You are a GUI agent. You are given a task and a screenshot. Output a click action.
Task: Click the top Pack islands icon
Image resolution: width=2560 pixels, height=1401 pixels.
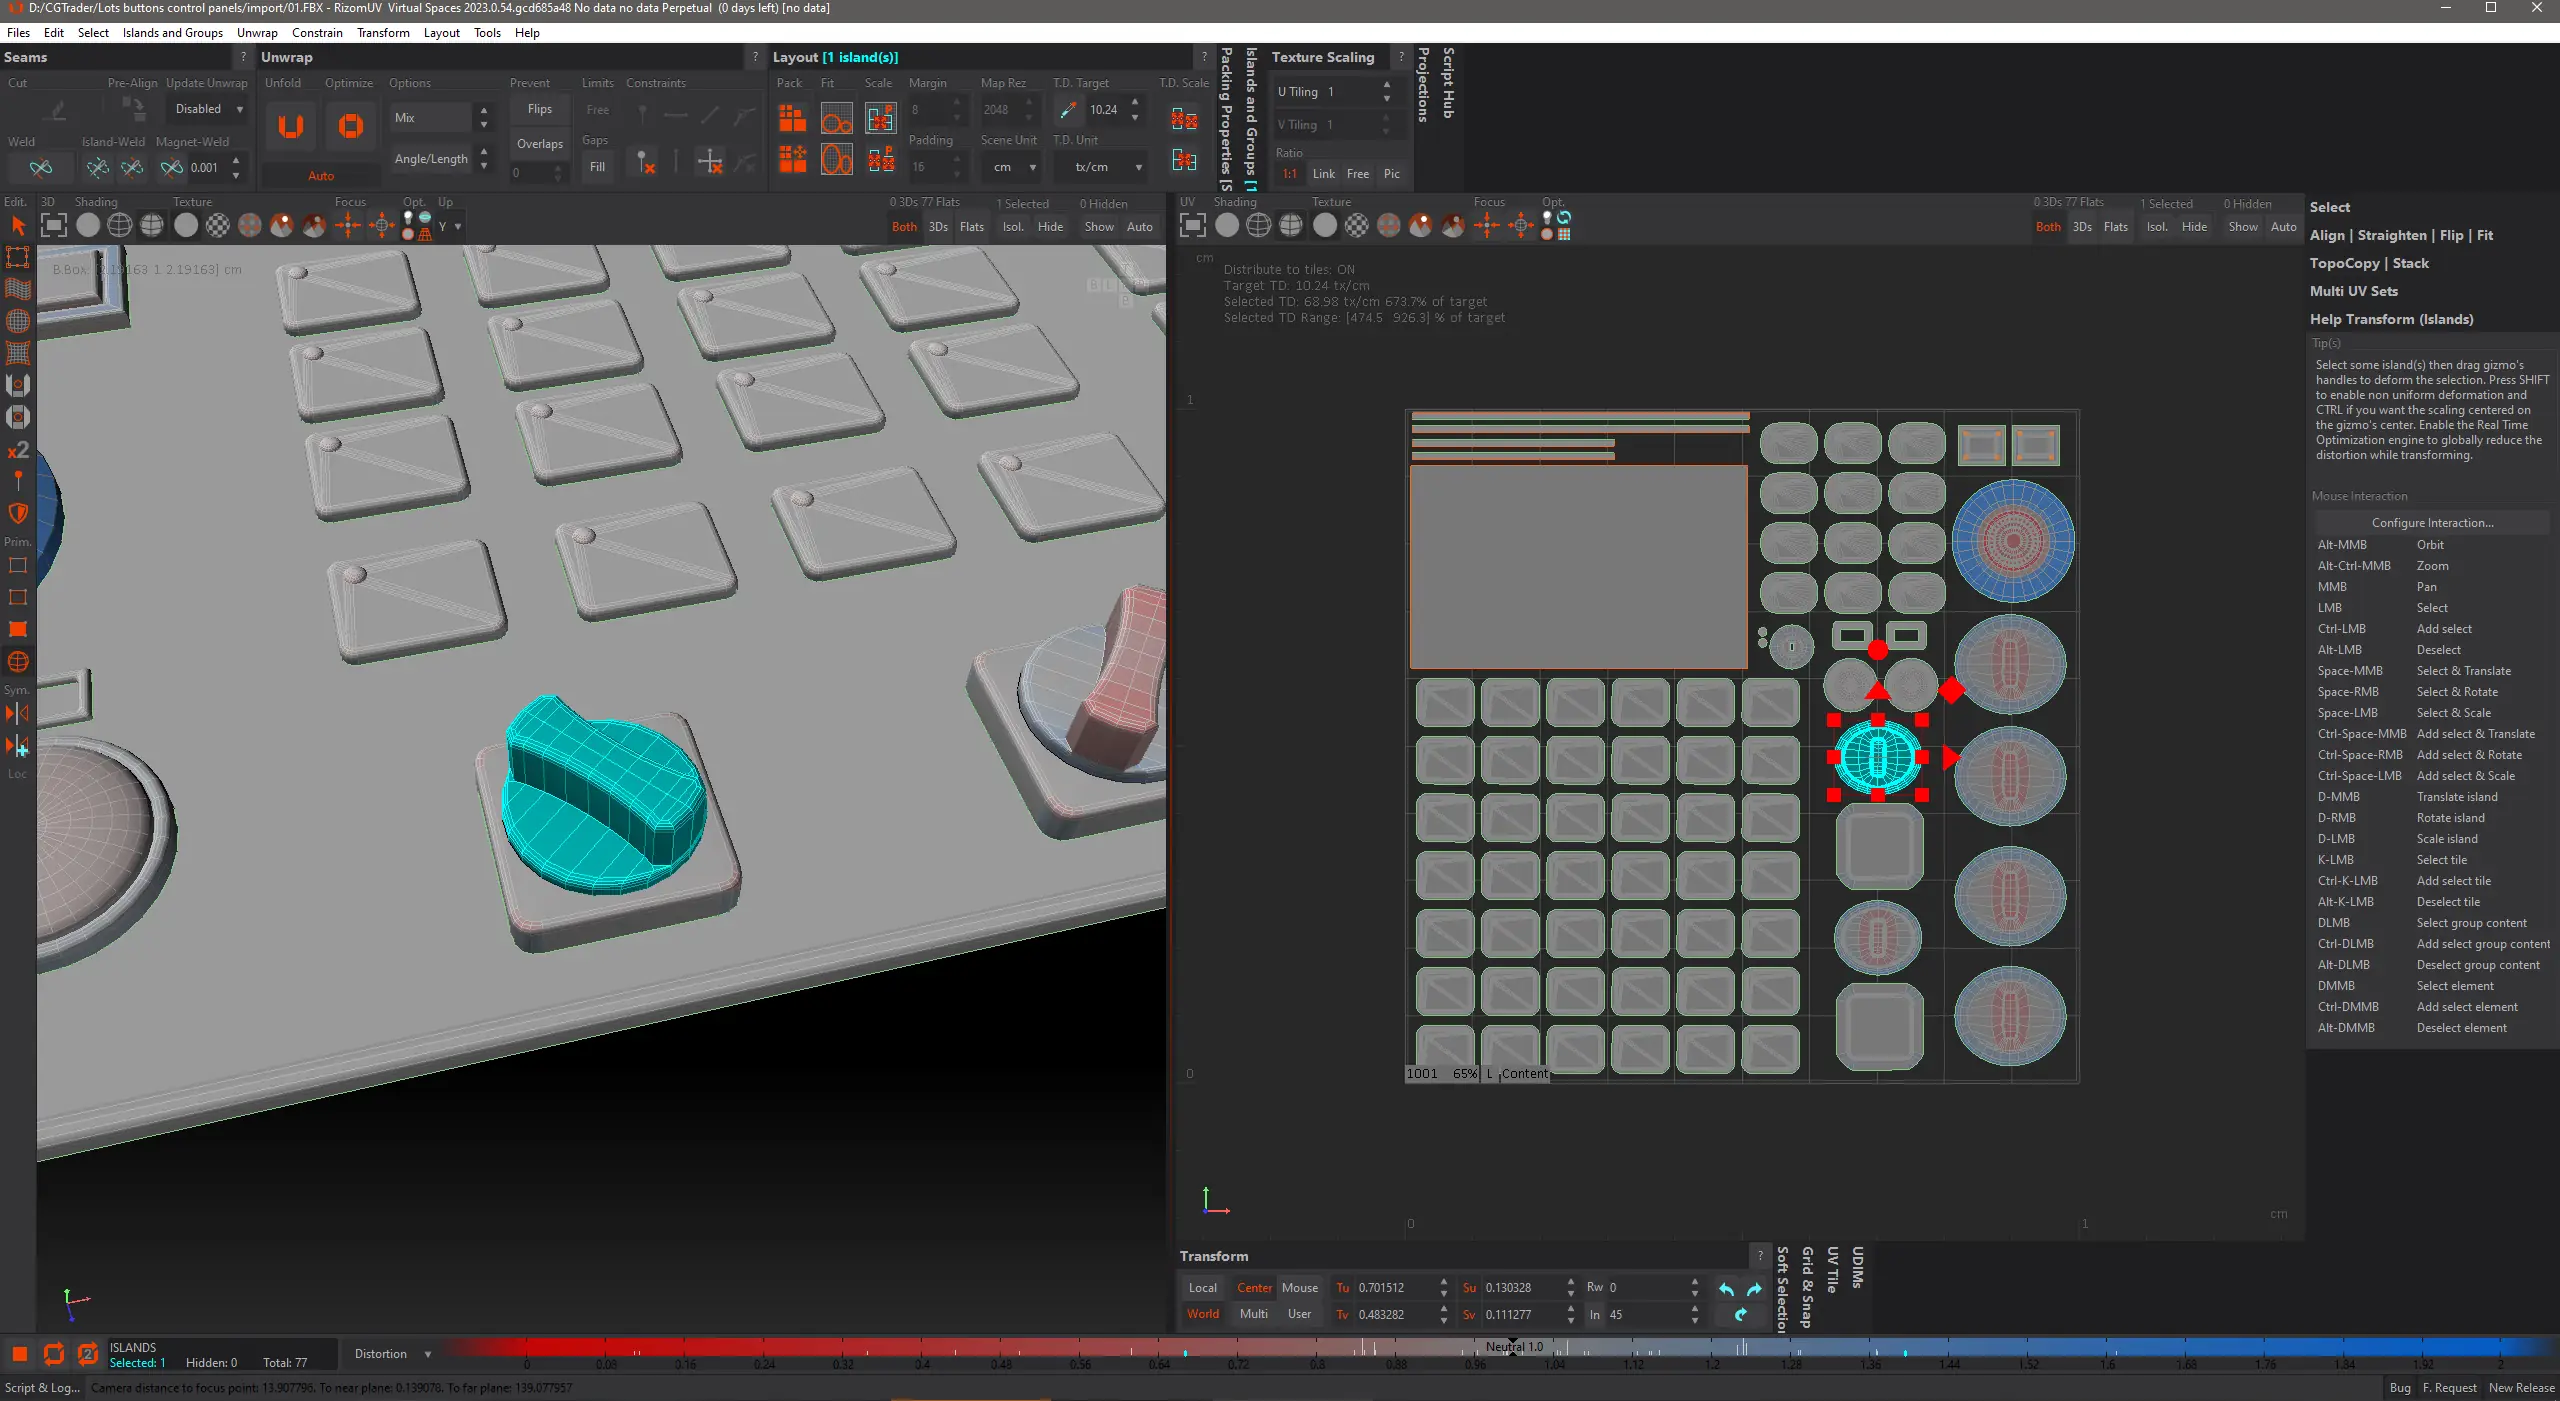point(792,119)
